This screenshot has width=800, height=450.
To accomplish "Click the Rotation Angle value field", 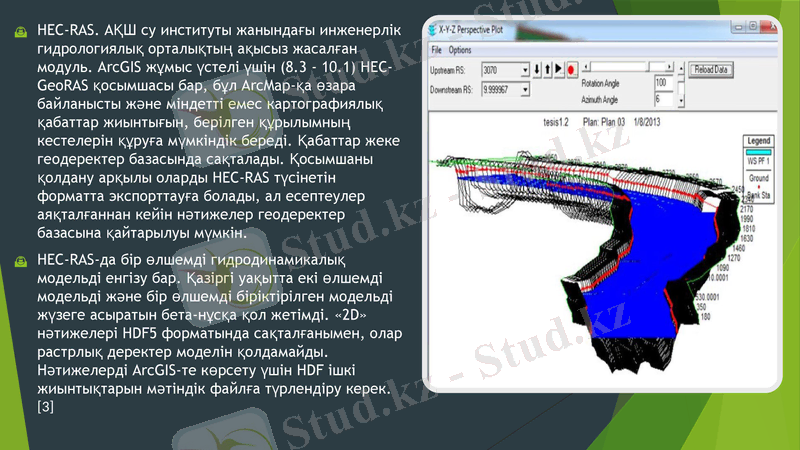I will click(x=662, y=83).
